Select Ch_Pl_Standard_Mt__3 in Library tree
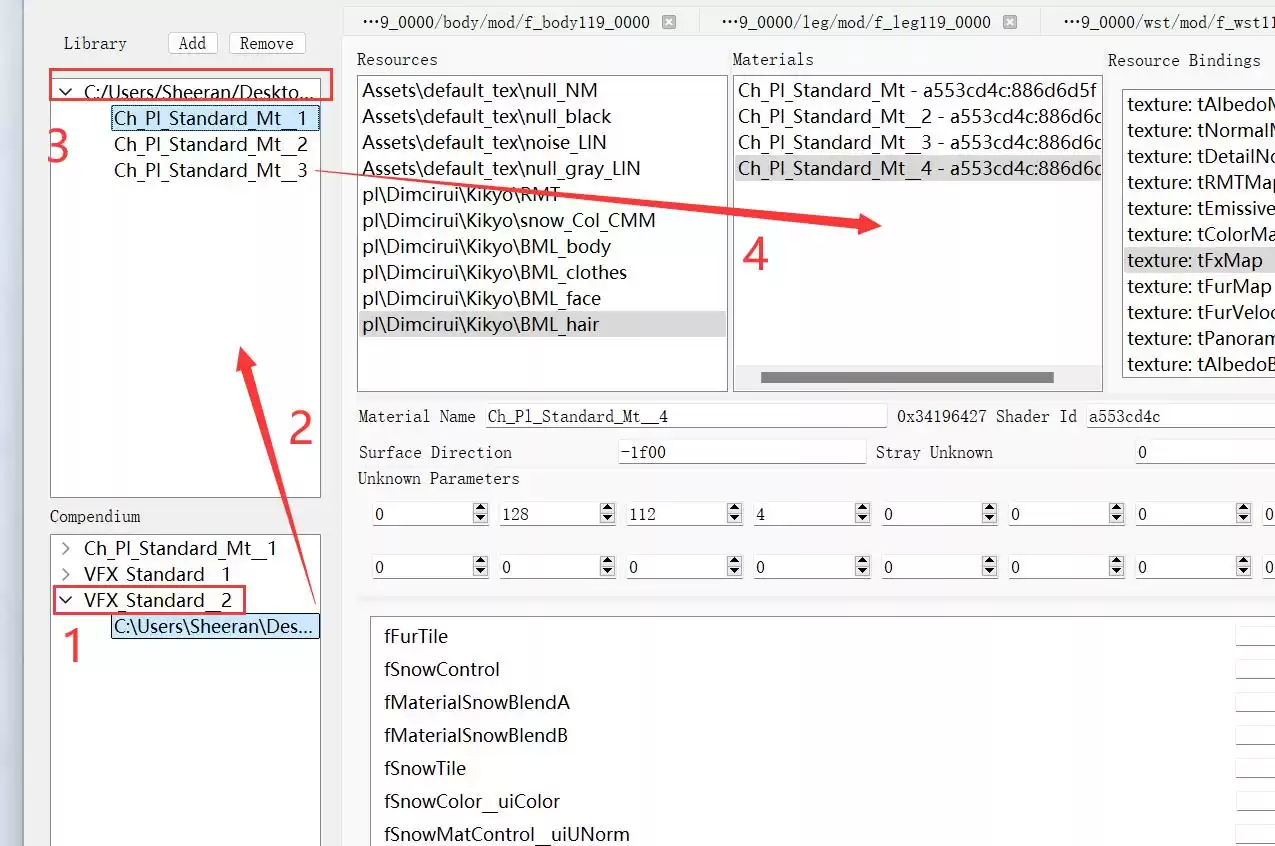1275x846 pixels. [x=210, y=170]
